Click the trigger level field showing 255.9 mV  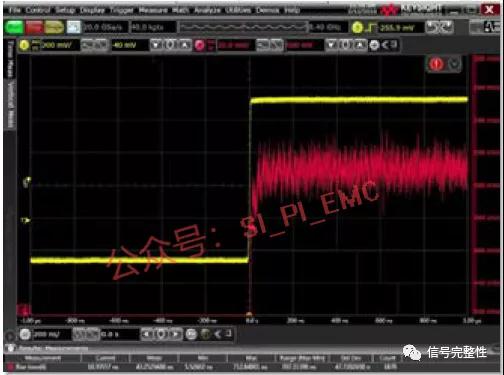click(x=401, y=27)
